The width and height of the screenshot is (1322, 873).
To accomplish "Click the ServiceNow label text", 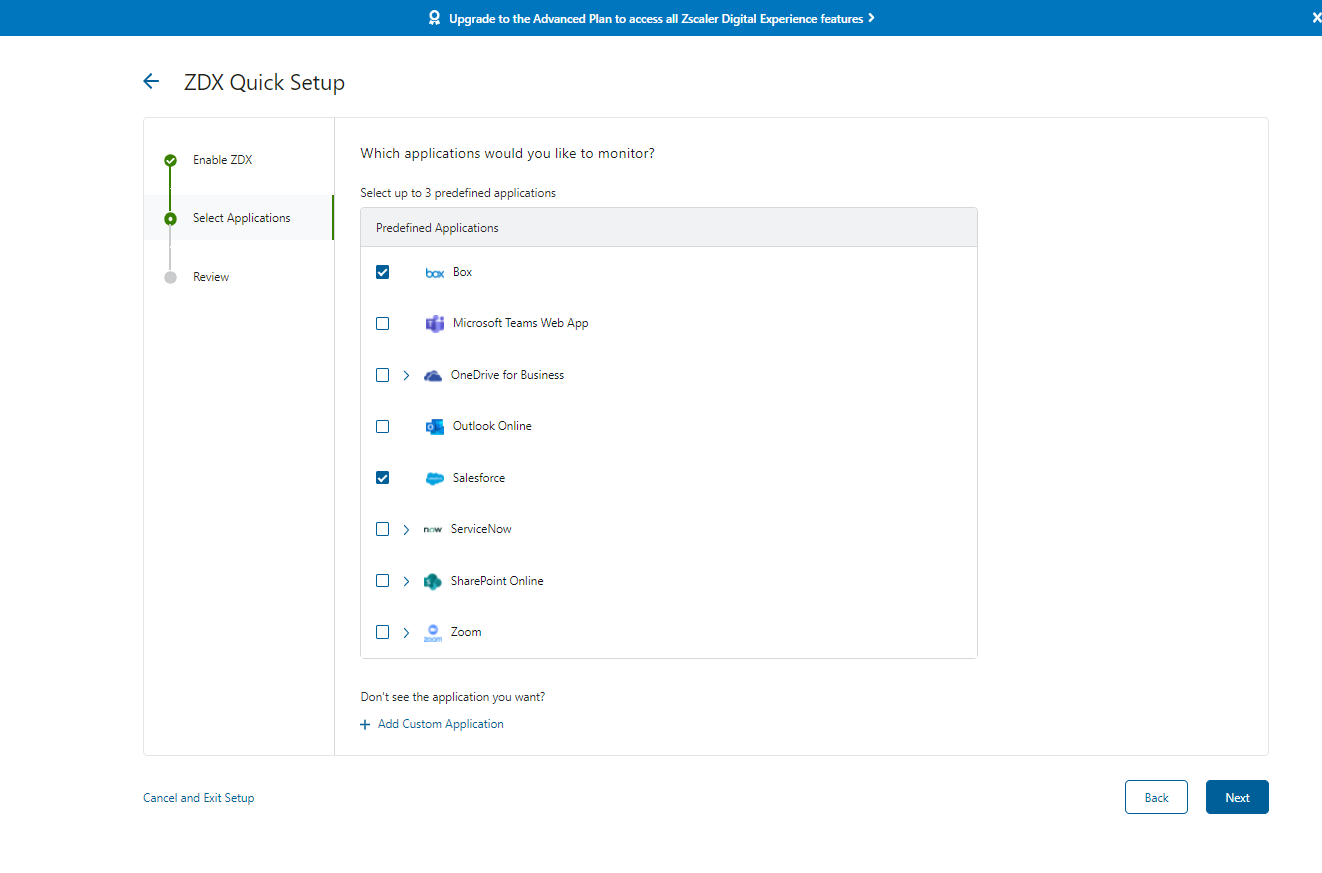I will click(x=481, y=529).
